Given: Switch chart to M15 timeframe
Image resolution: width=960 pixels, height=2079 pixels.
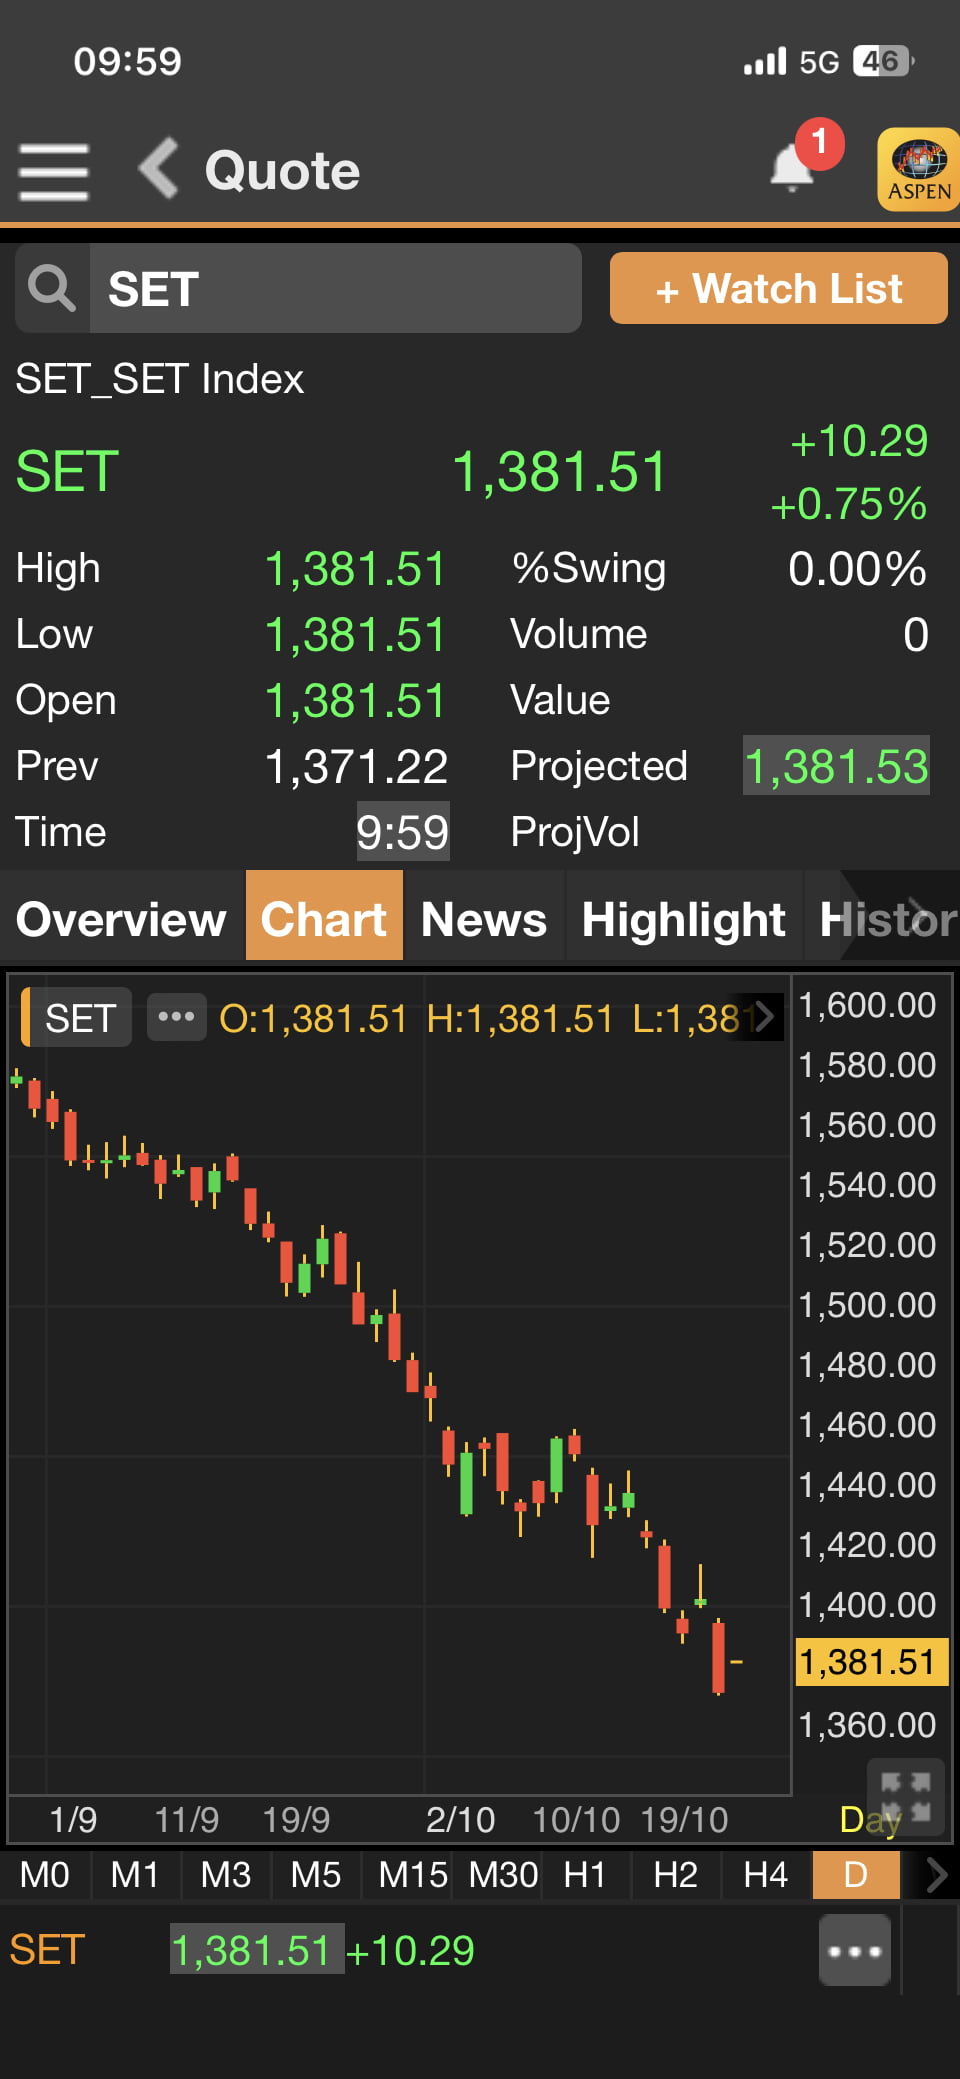Looking at the screenshot, I should 412,1874.
